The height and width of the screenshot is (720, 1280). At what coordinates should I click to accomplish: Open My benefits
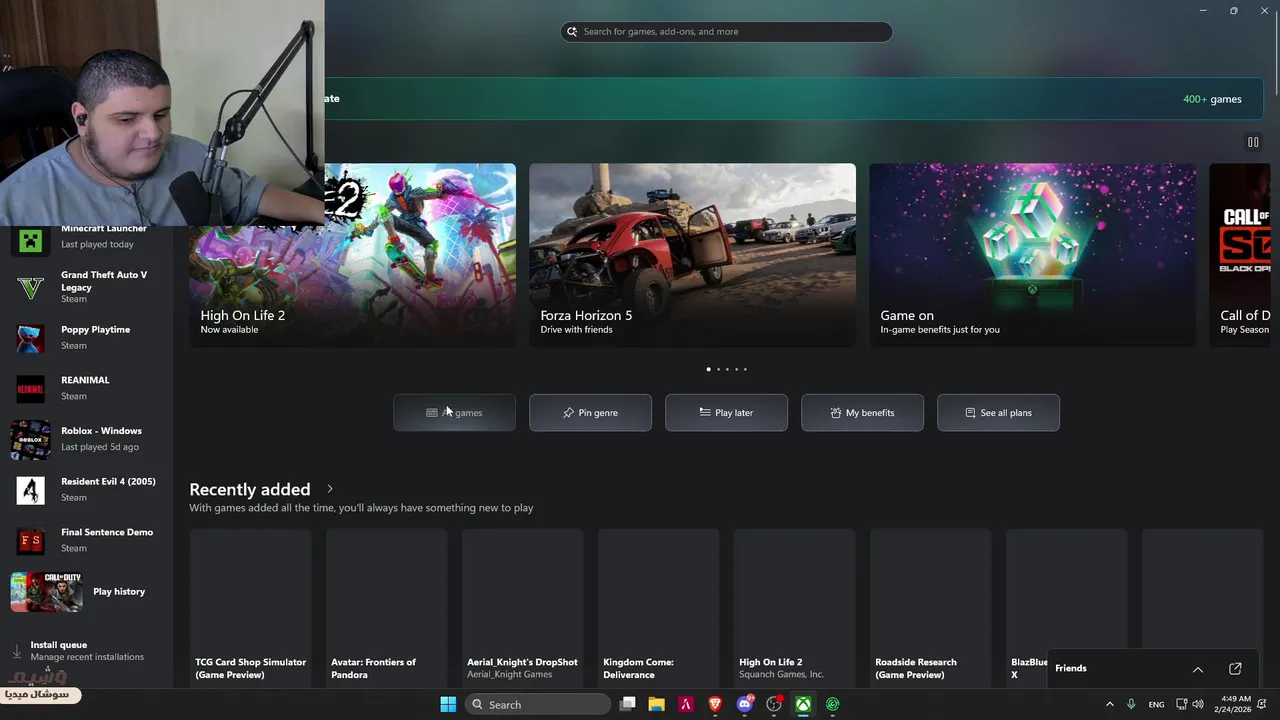click(x=862, y=413)
